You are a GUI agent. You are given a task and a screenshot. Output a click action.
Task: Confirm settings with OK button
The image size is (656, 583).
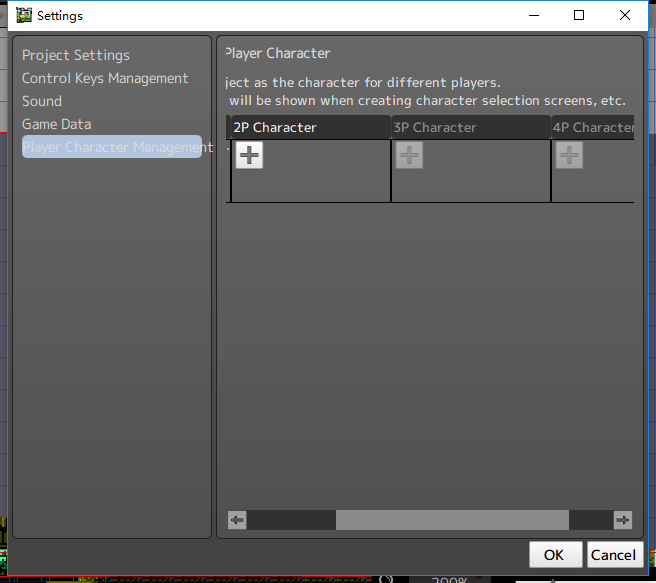tap(555, 555)
